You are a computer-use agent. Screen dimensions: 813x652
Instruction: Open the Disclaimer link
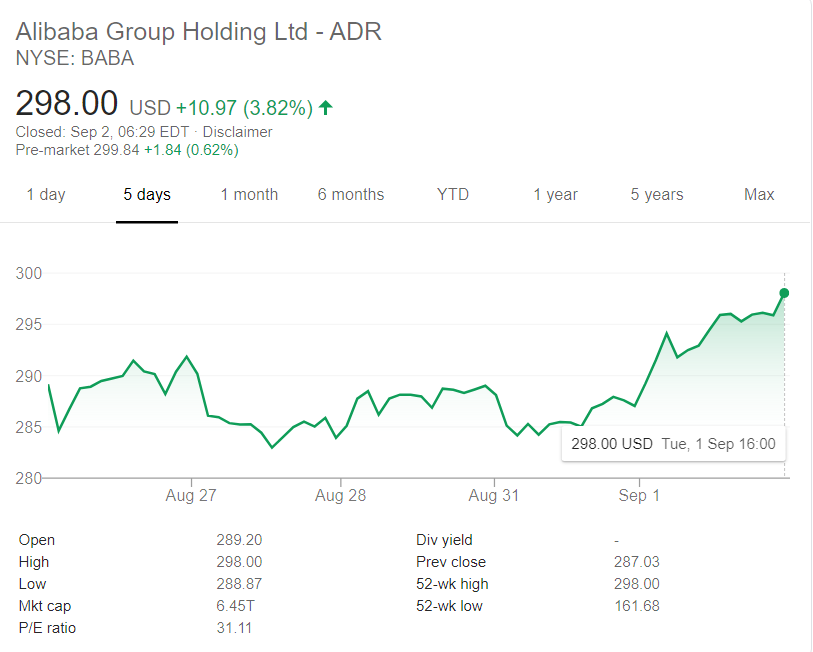click(x=239, y=131)
